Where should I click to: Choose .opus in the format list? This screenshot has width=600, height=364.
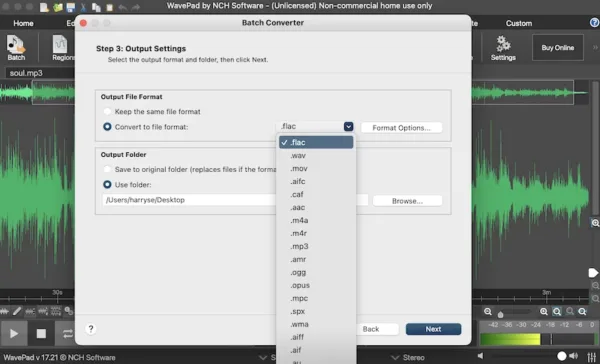tap(316, 286)
